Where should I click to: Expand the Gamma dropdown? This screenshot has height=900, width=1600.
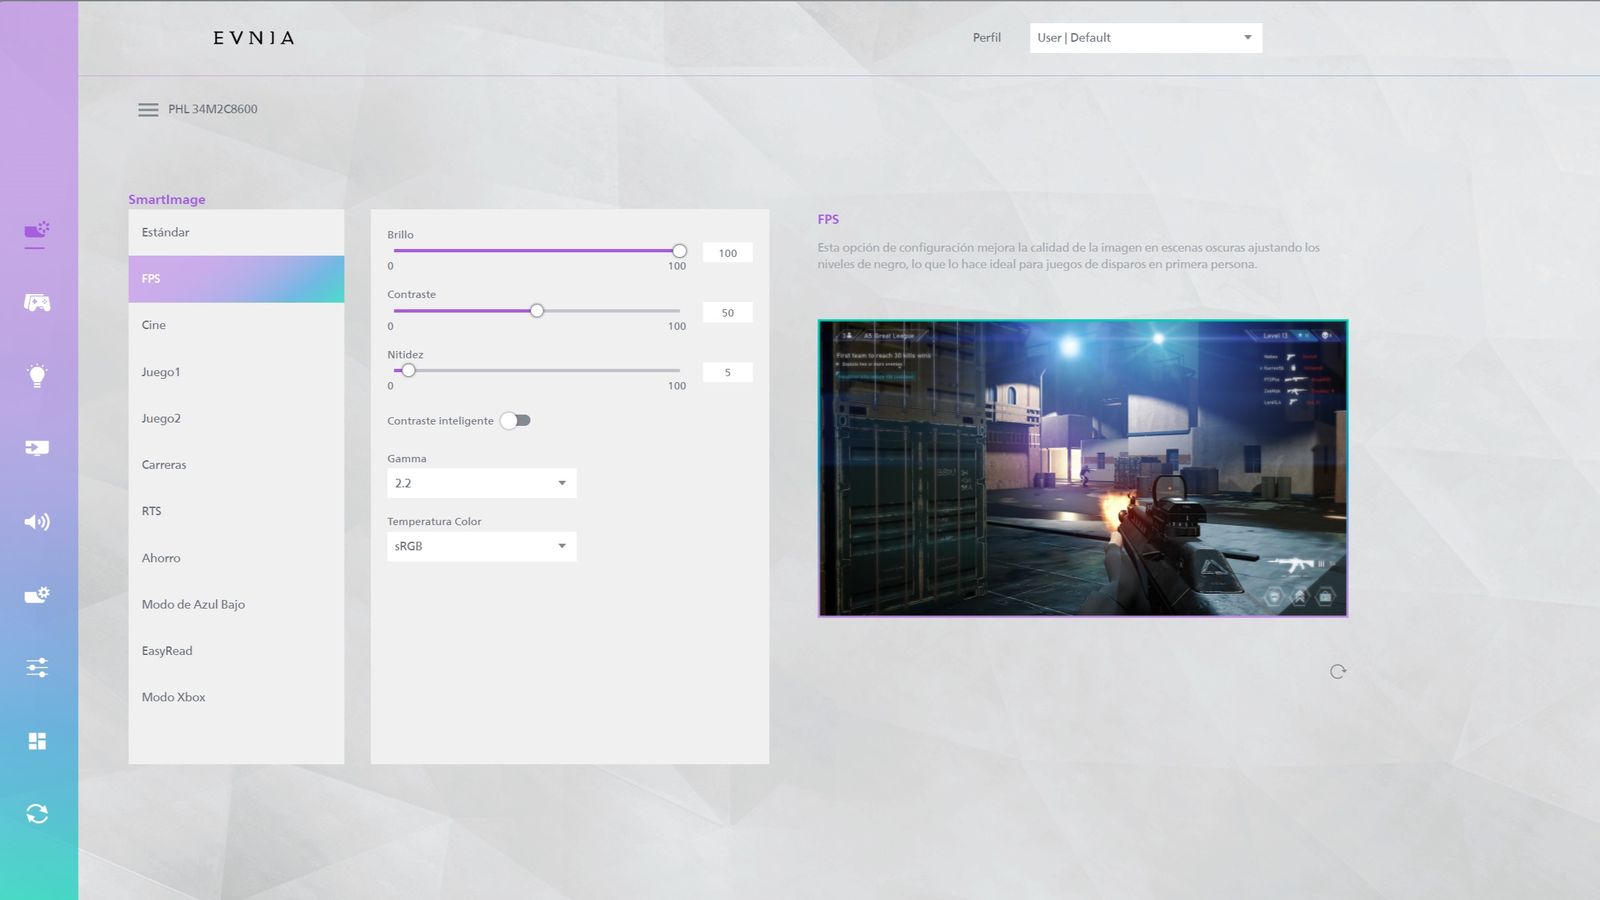(481, 484)
